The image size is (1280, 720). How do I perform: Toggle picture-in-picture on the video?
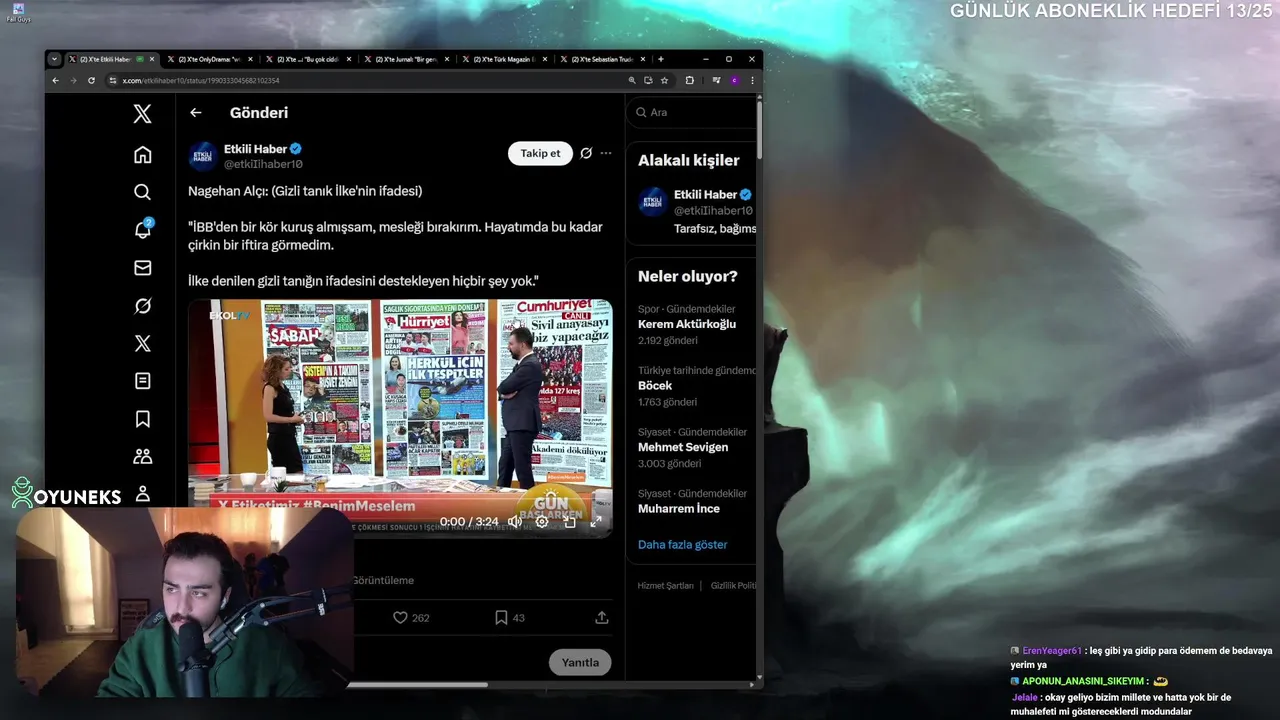(x=570, y=521)
